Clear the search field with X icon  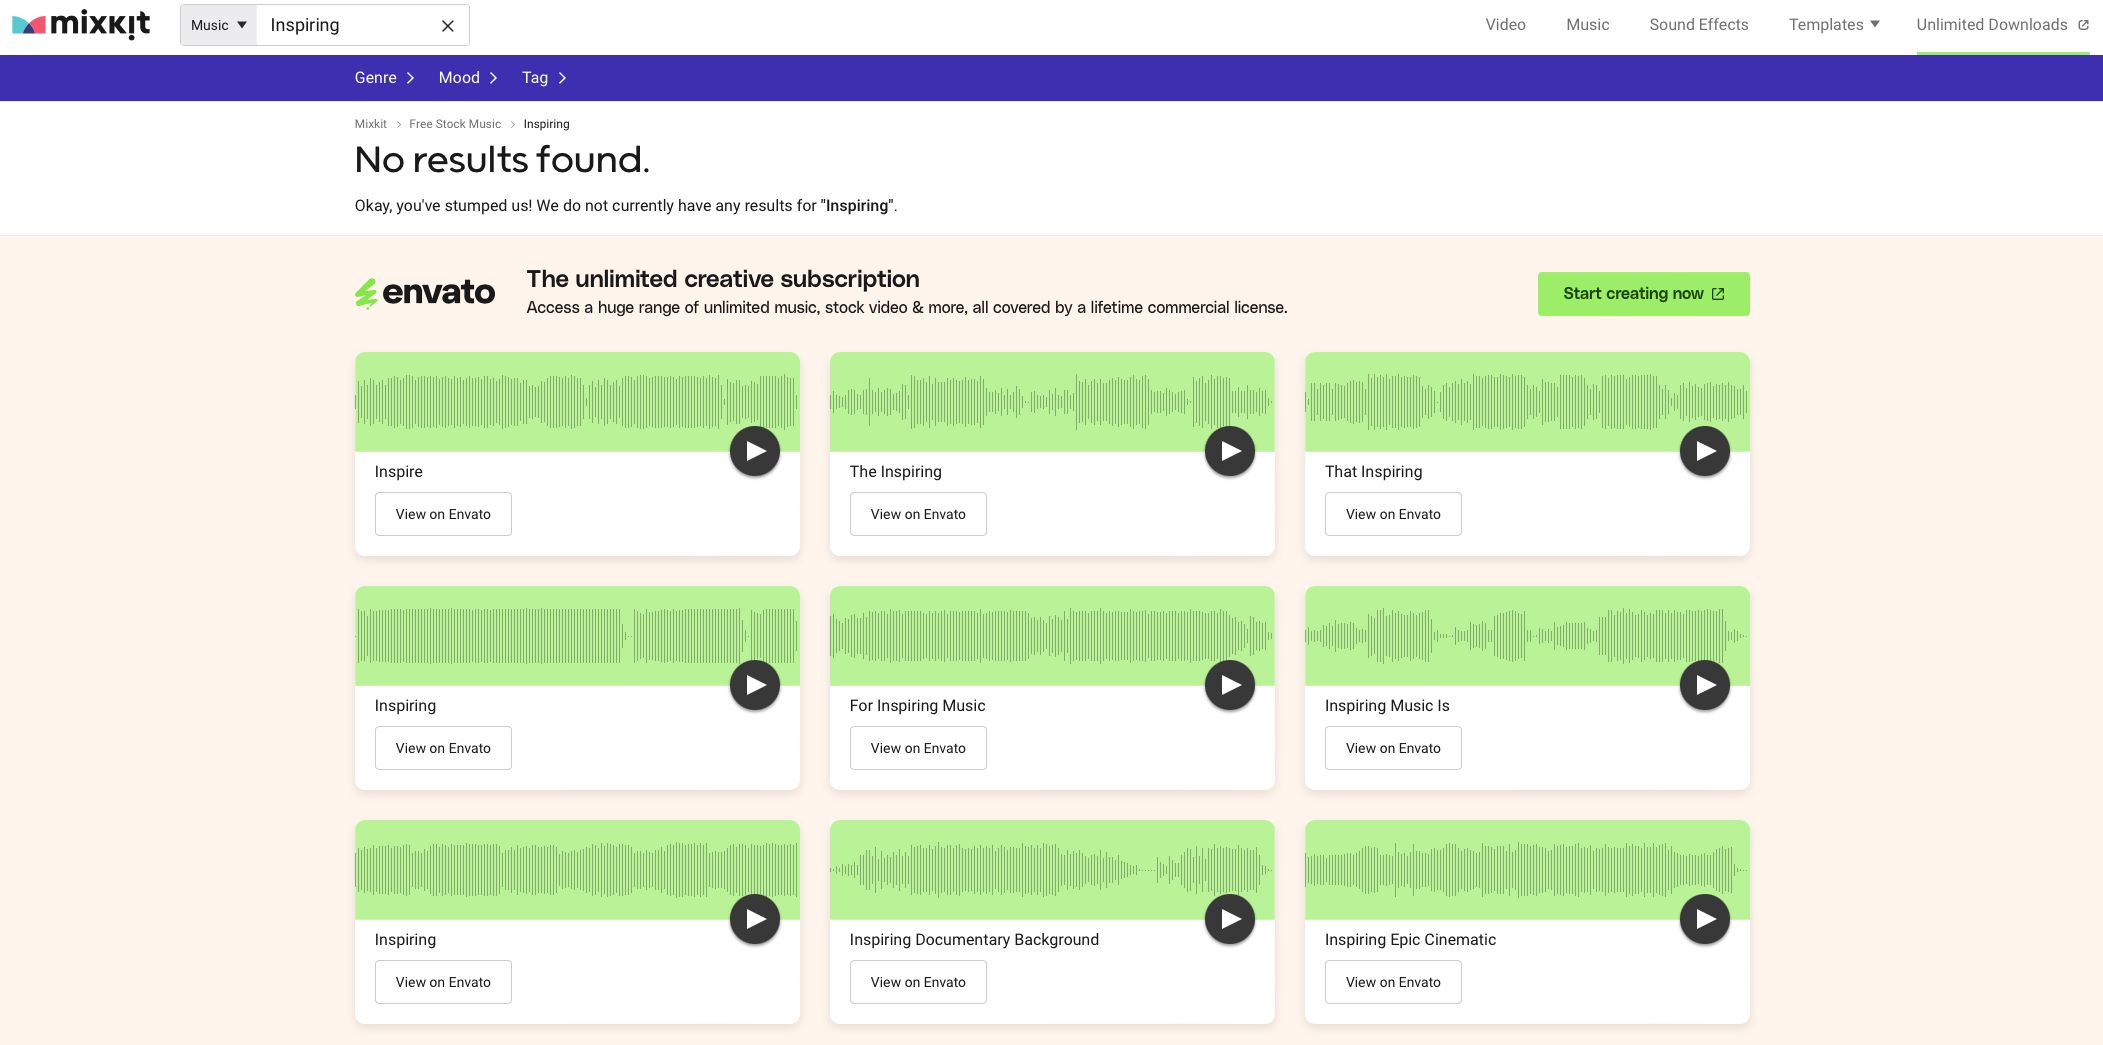[x=448, y=26]
